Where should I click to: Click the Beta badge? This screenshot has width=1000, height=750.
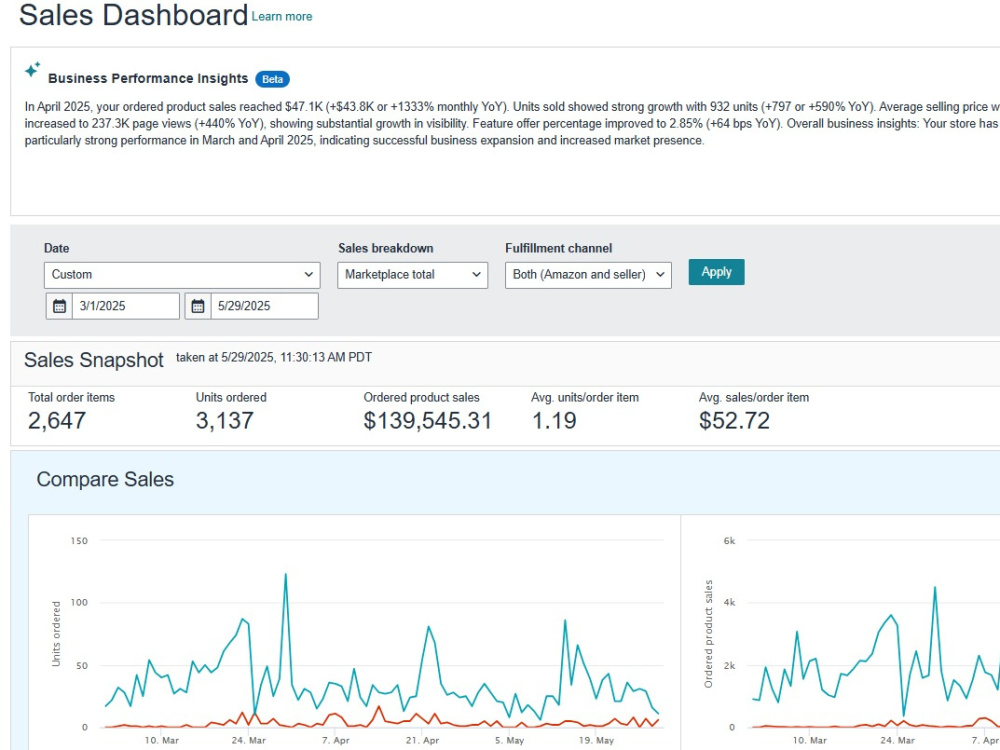pos(272,79)
